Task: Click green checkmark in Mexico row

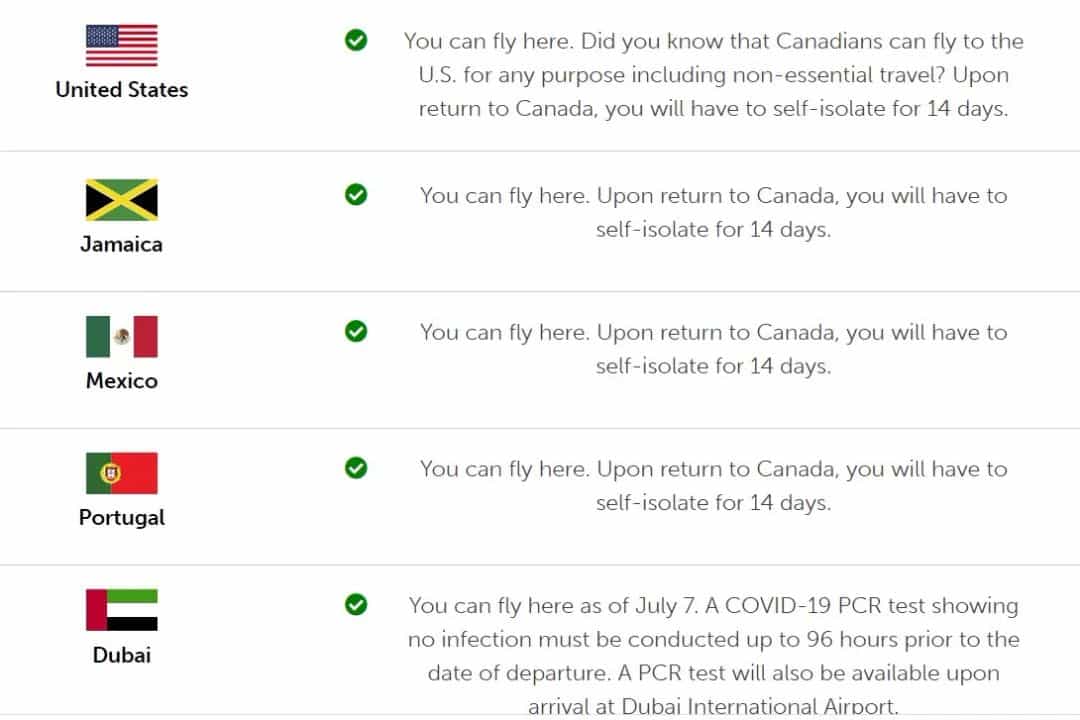Action: (x=356, y=331)
